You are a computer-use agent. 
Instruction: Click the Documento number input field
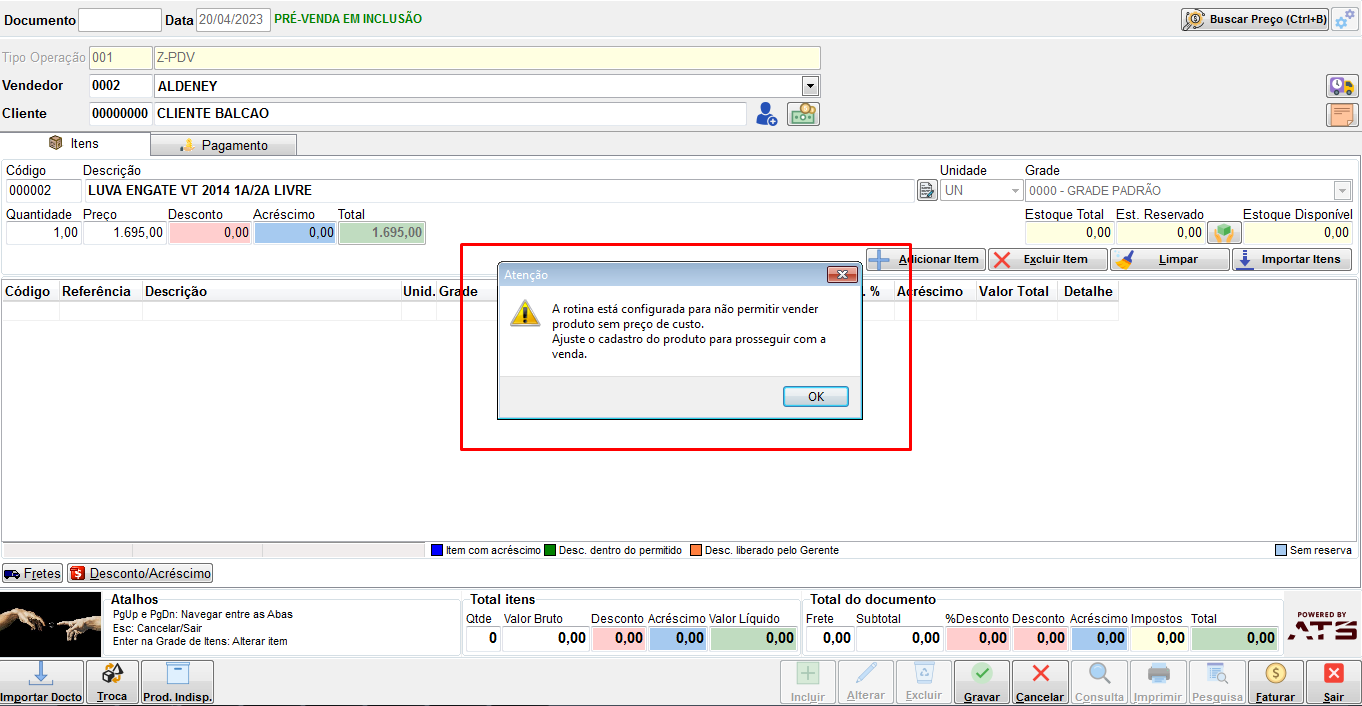120,20
